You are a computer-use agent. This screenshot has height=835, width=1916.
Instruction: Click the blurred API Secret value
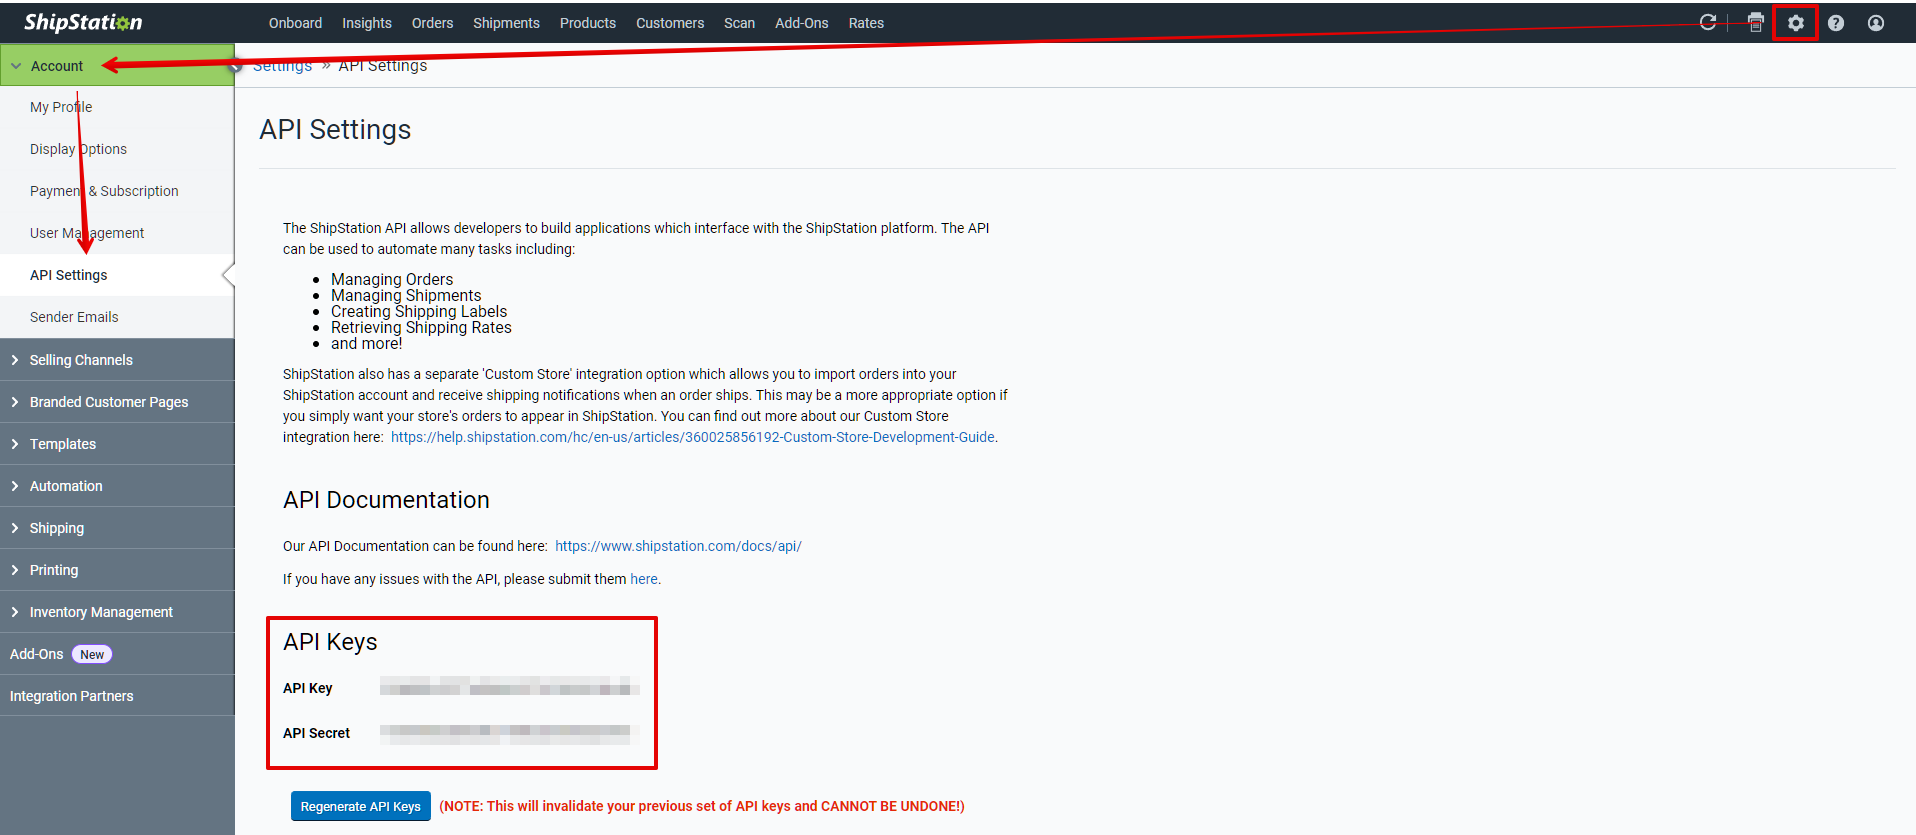click(509, 733)
